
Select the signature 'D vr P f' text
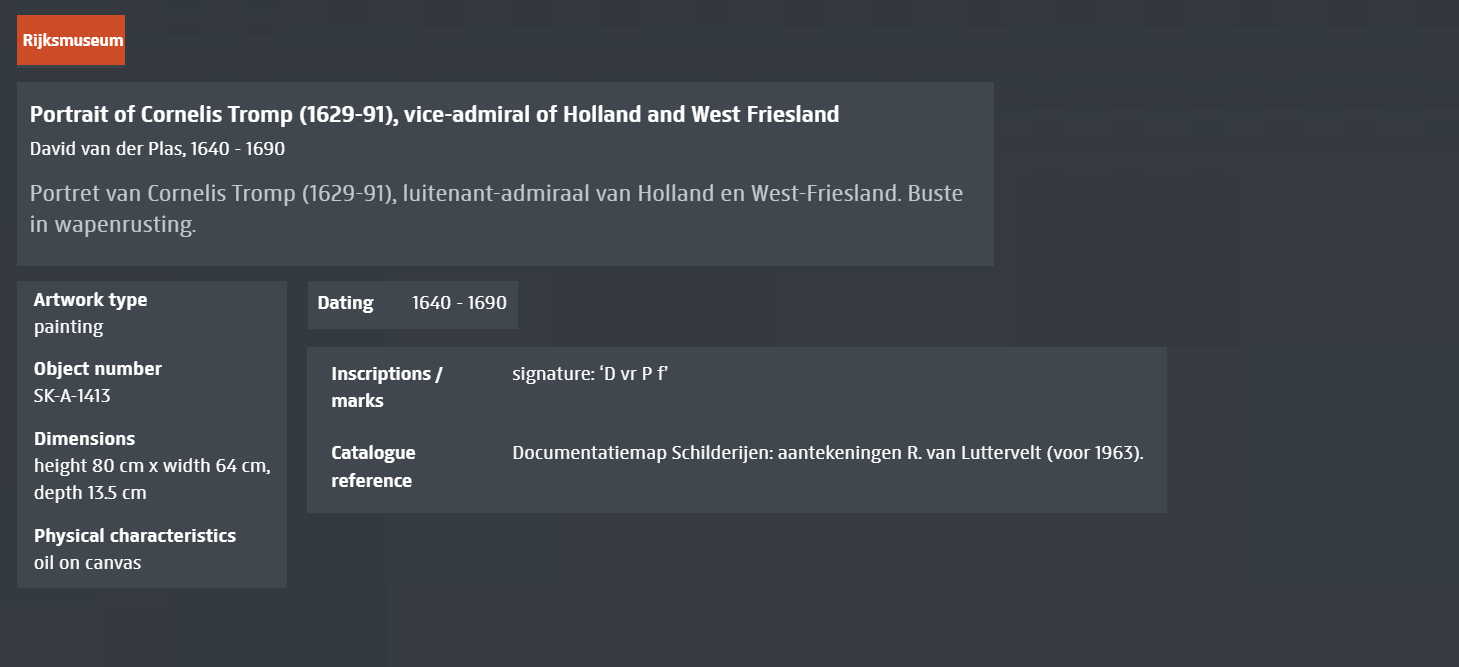click(x=589, y=374)
